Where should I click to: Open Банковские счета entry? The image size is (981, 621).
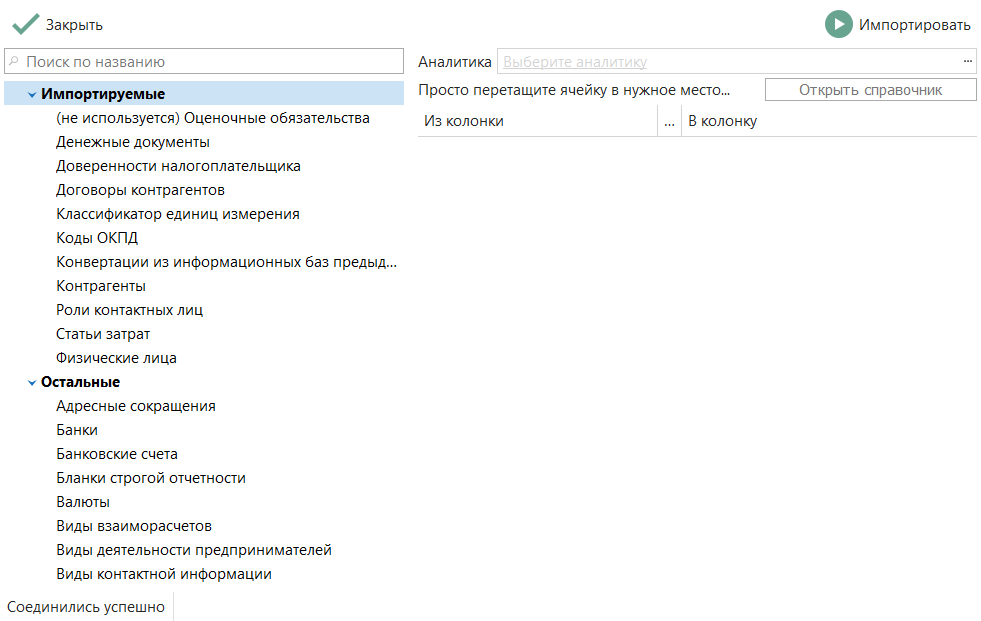[117, 454]
